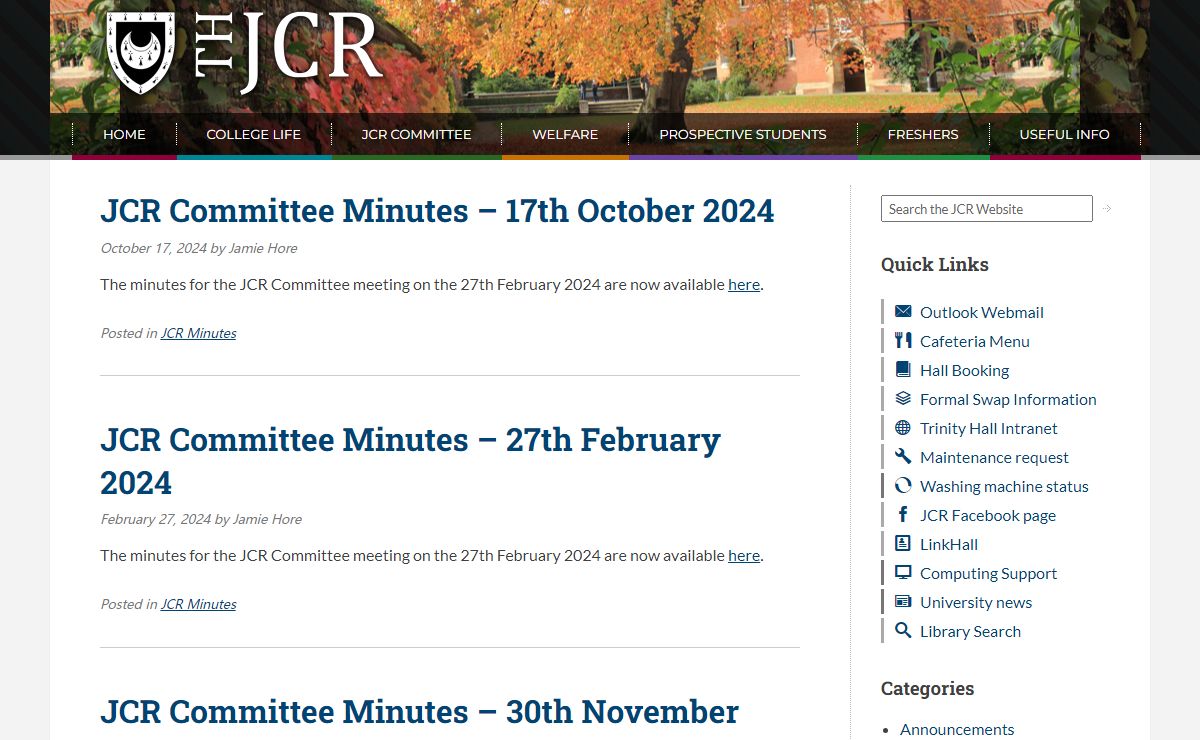Open the 27th February 2024 minutes post

pos(410,461)
